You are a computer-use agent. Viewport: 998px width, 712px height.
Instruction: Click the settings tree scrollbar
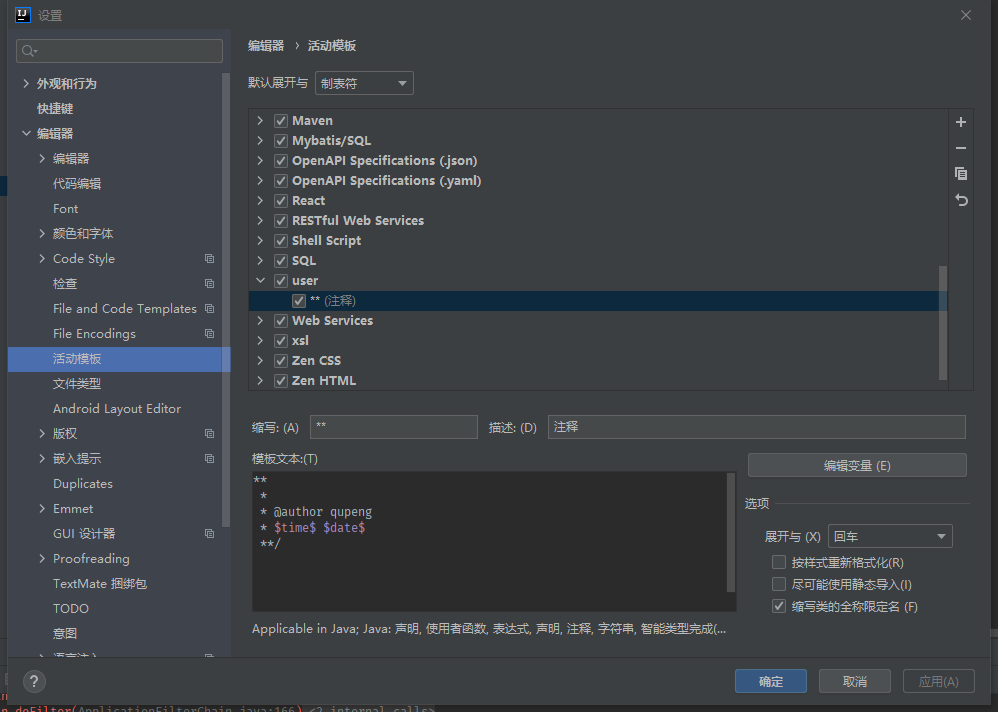pyautogui.click(x=225, y=299)
